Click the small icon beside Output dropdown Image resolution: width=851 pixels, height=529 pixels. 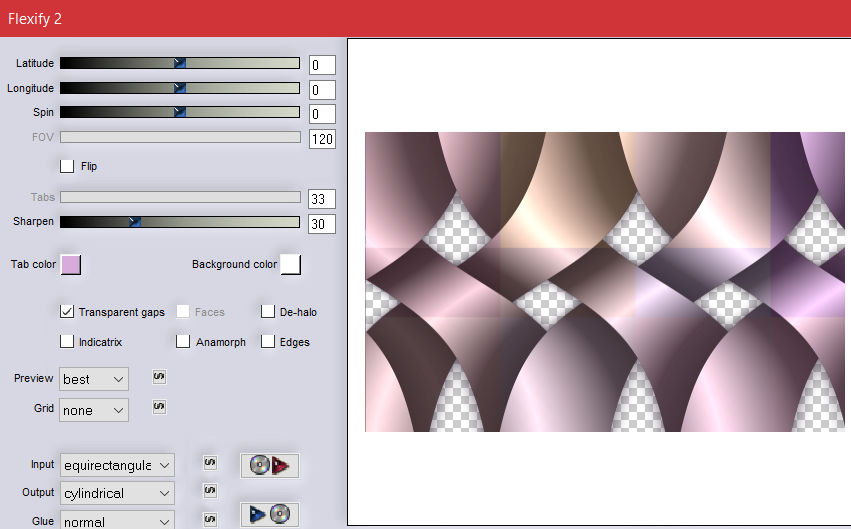pyautogui.click(x=210, y=491)
